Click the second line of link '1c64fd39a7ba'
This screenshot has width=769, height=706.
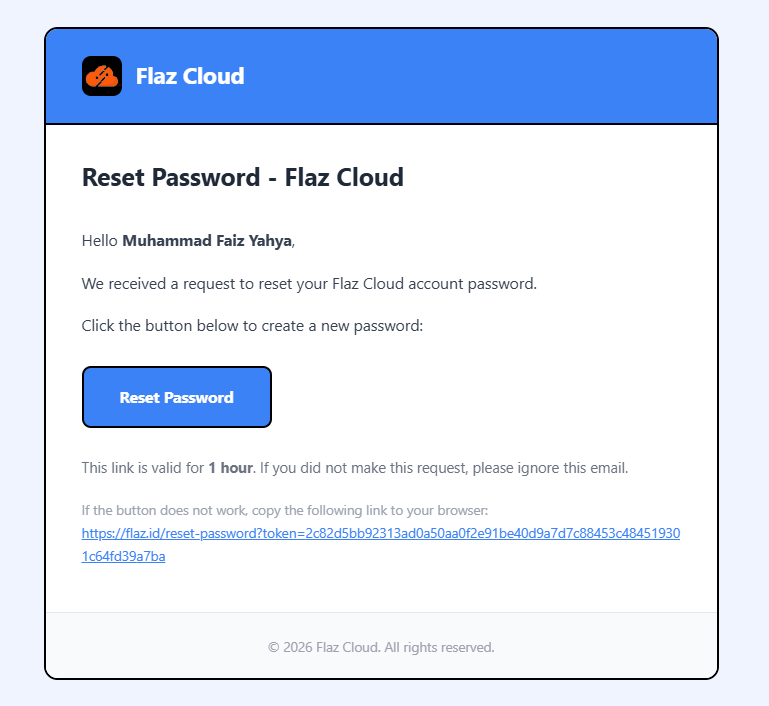point(124,556)
